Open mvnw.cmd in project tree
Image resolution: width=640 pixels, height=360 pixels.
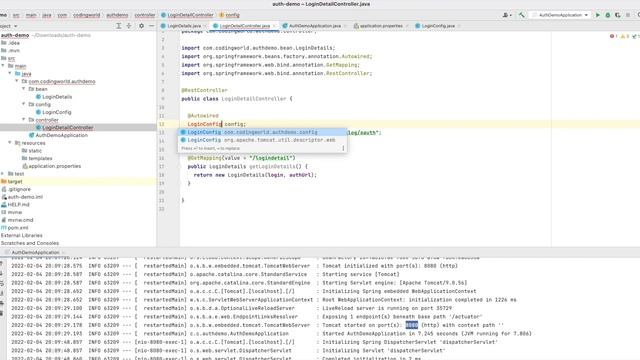[x=17, y=220]
